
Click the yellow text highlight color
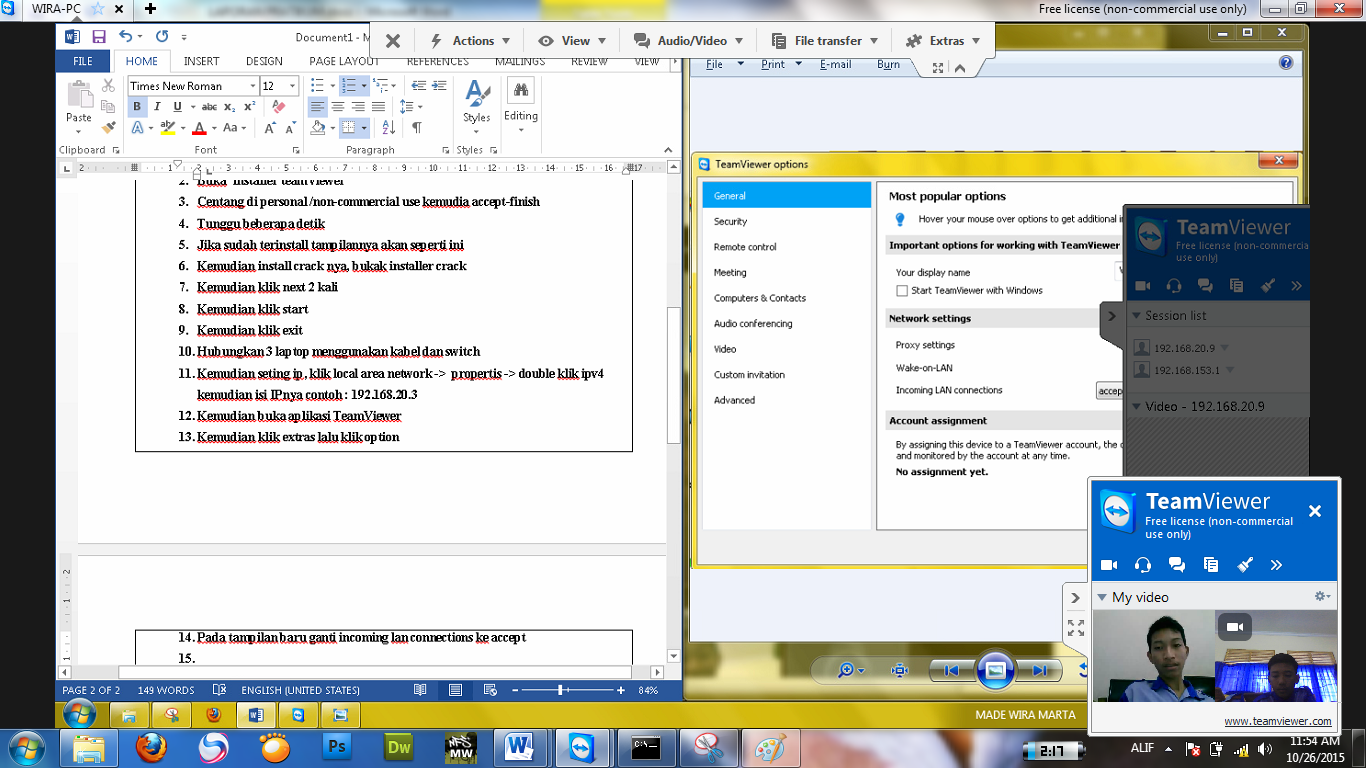click(167, 128)
